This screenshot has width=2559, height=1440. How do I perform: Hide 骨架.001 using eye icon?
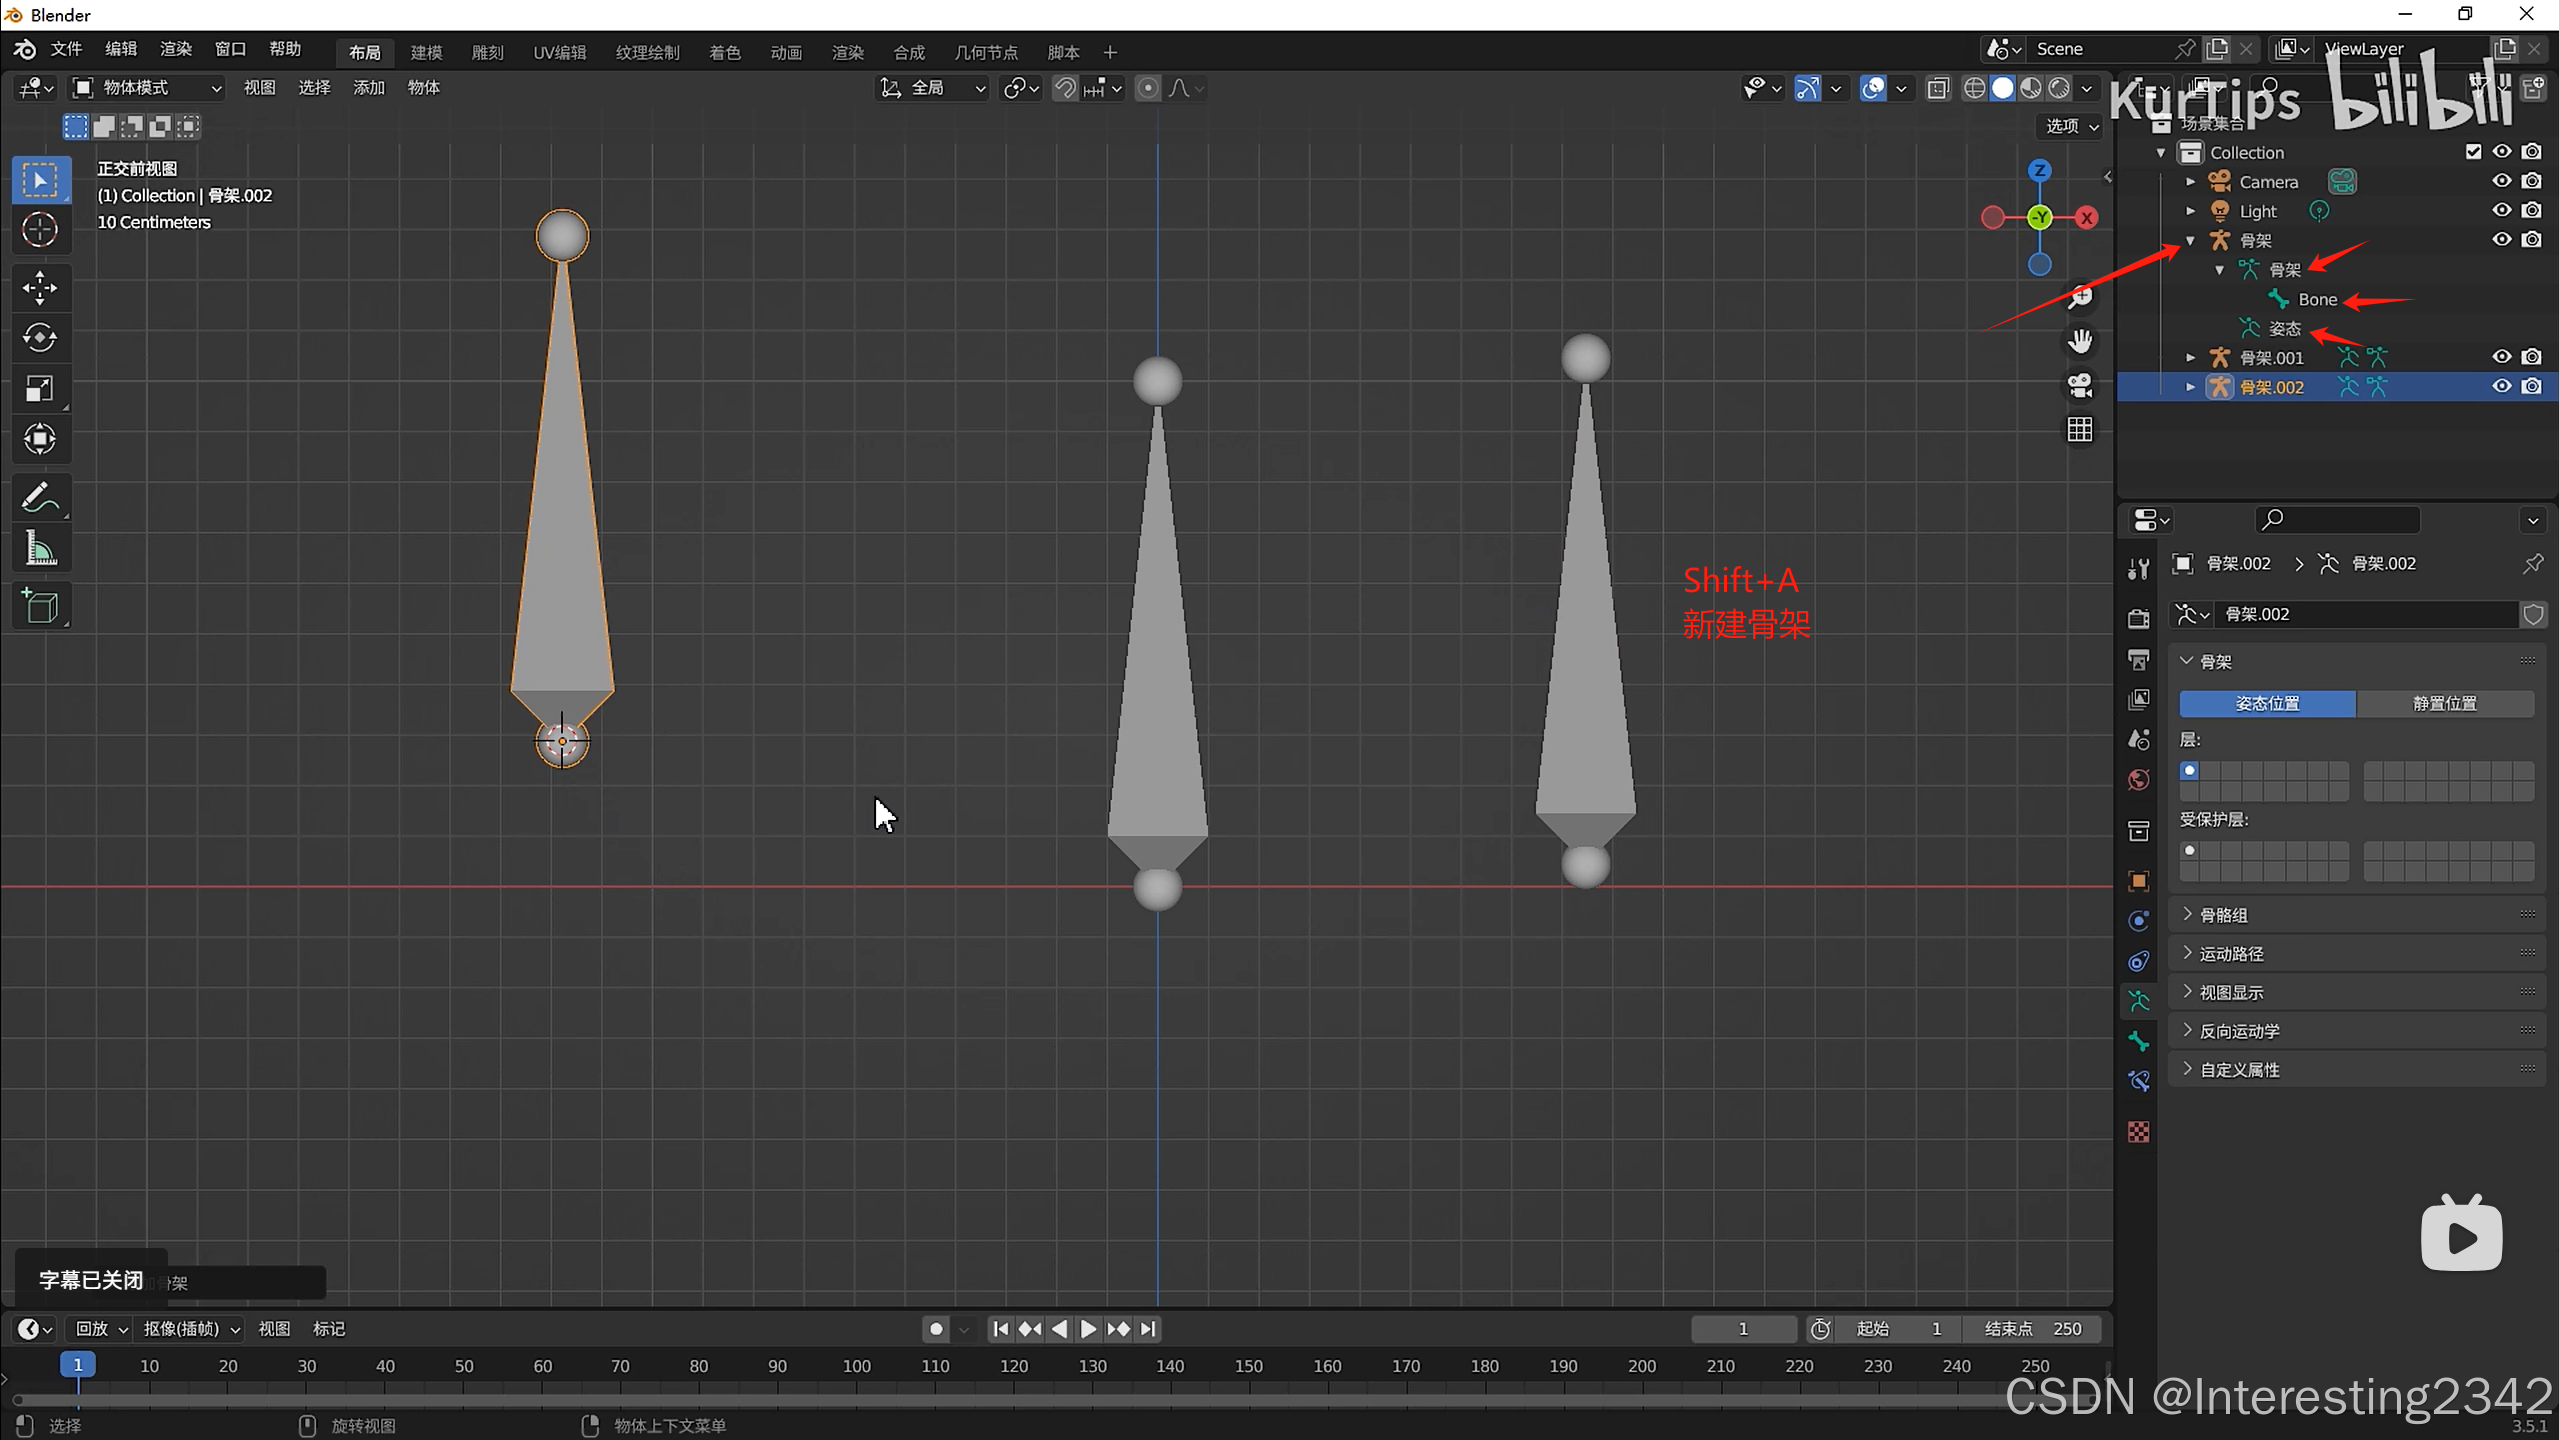(x=2501, y=357)
